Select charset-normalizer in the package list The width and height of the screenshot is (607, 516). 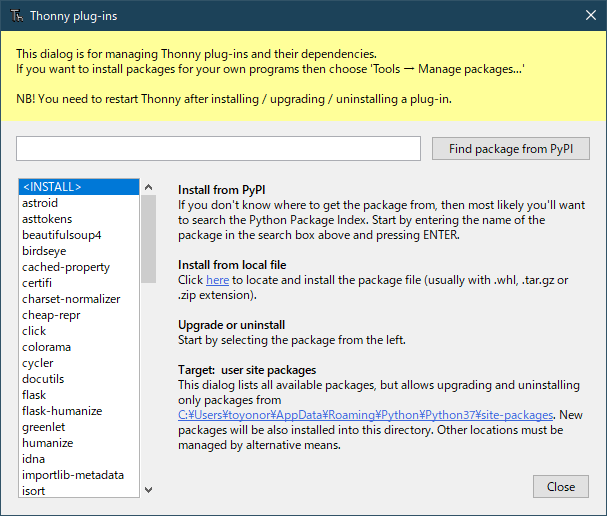point(79,299)
